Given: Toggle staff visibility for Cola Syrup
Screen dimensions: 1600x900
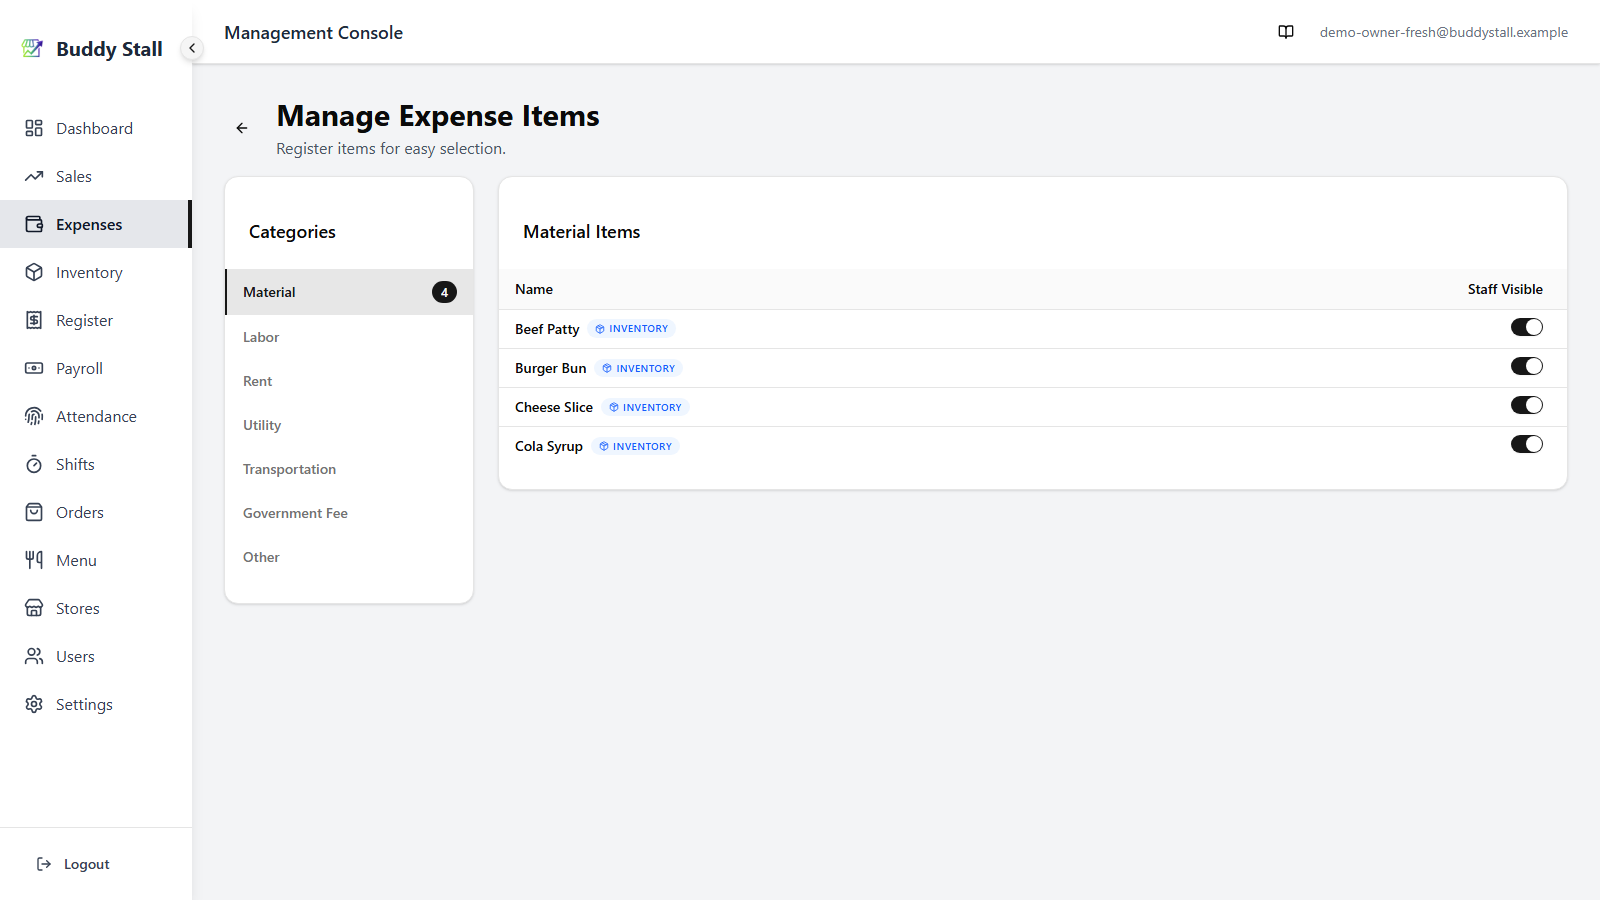Looking at the screenshot, I should pyautogui.click(x=1527, y=444).
